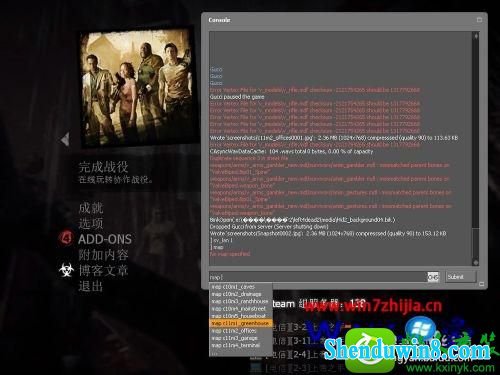
Task: Click the console command input field
Action: click(318, 277)
